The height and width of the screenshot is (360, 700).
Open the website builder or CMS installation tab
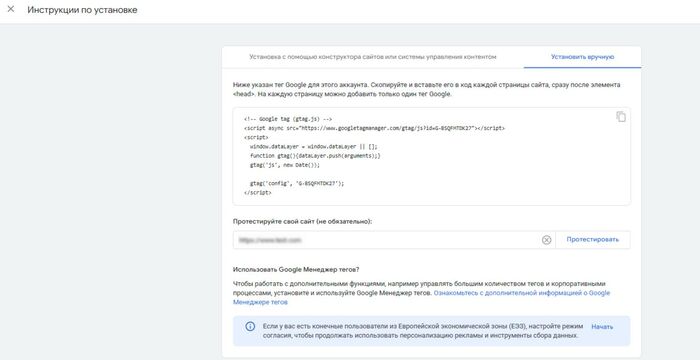[373, 57]
